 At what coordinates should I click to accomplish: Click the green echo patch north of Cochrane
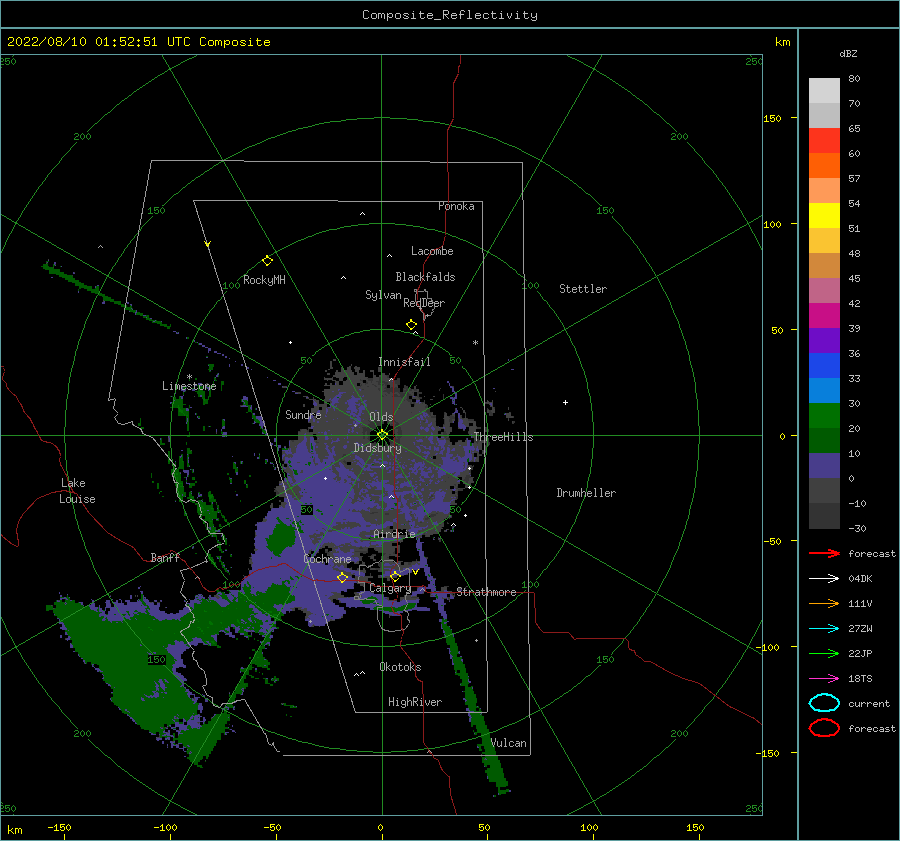(x=281, y=538)
